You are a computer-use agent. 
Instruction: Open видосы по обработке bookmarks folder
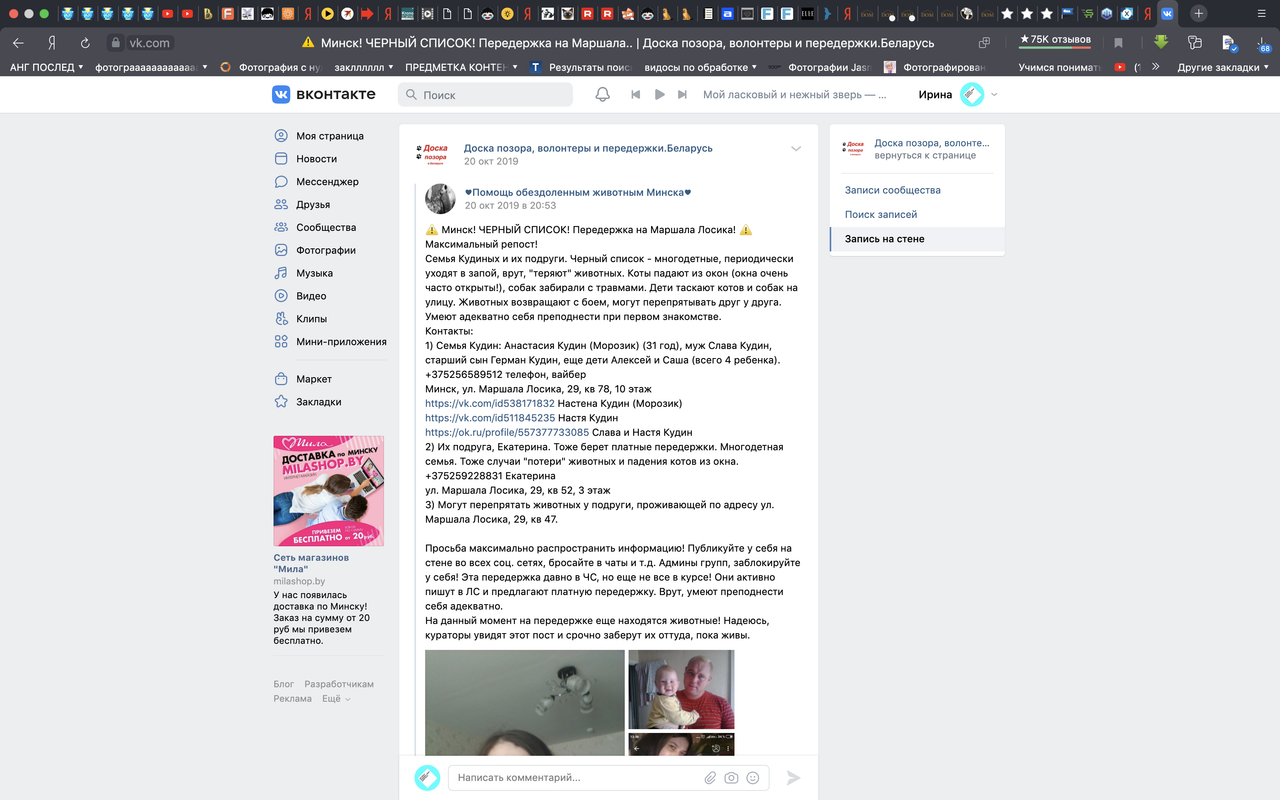702,67
